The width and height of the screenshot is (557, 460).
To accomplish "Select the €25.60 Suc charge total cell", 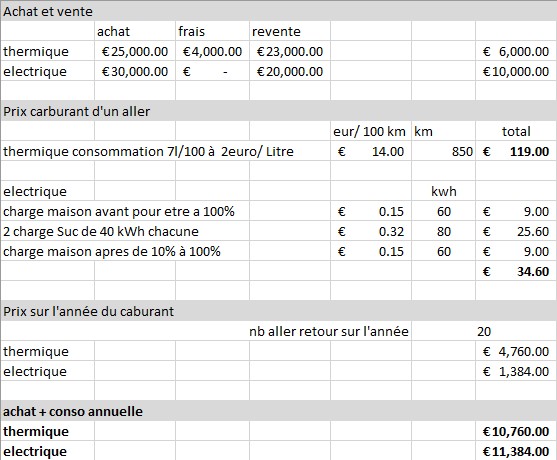I will point(516,231).
